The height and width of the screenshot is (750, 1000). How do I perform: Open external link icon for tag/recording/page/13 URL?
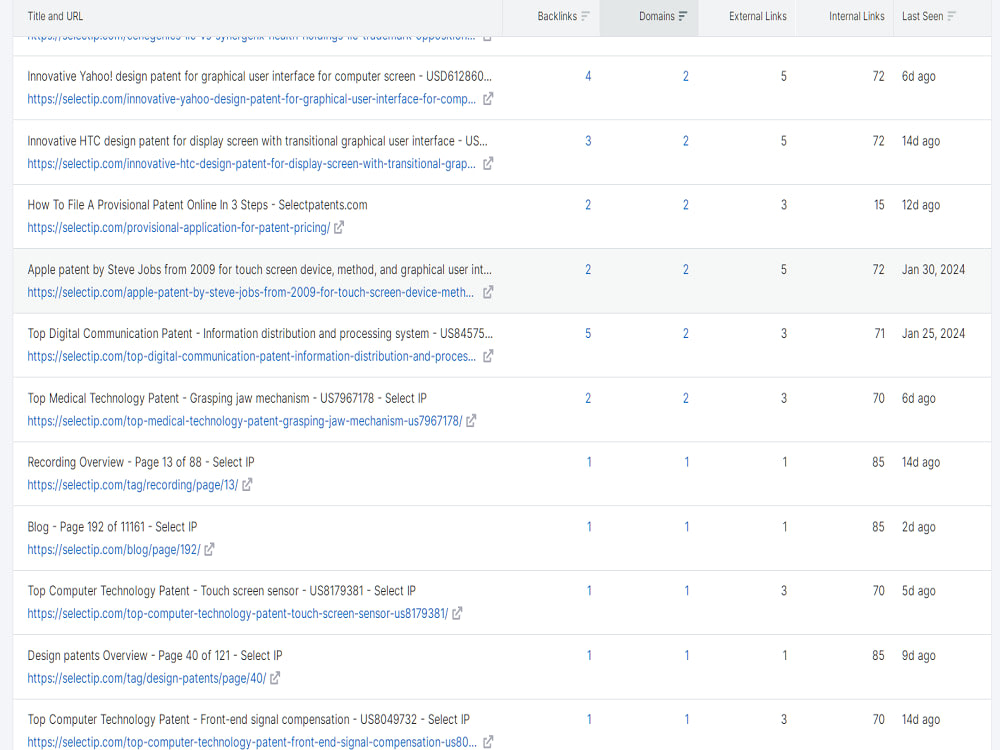[247, 485]
